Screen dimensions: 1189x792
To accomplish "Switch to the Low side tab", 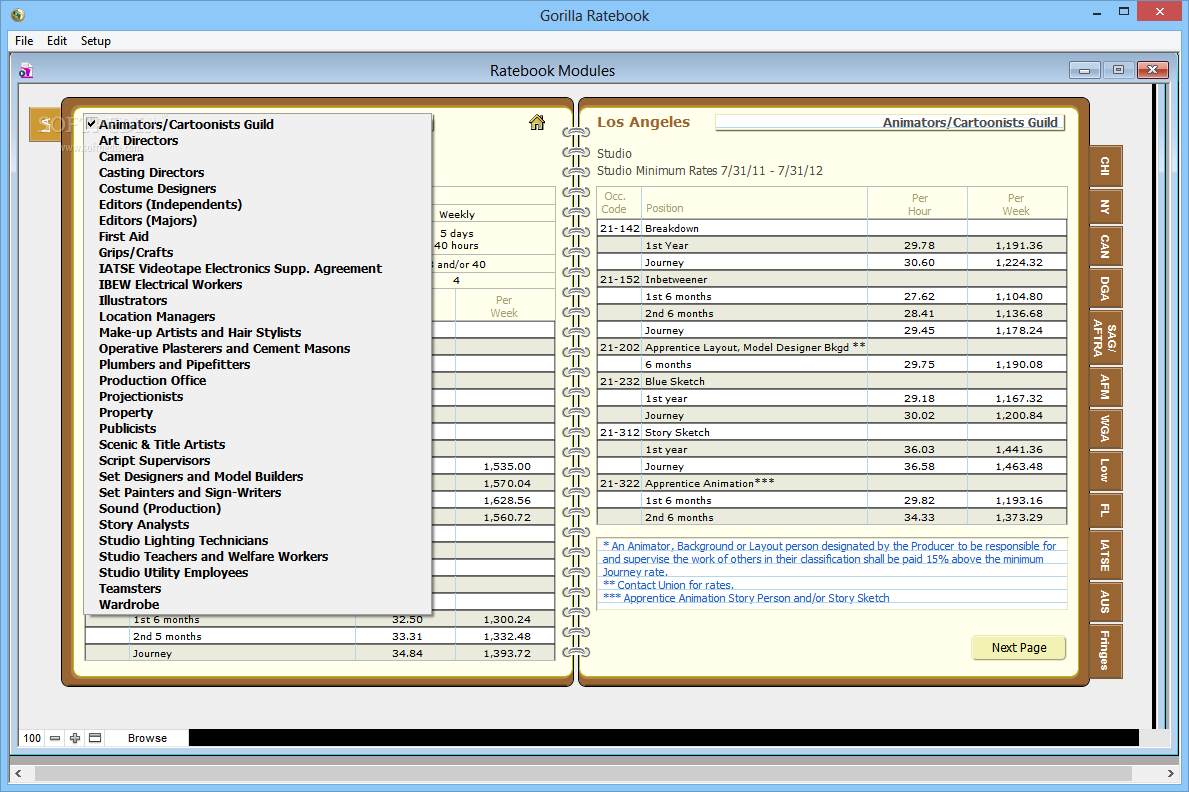I will [1105, 470].
